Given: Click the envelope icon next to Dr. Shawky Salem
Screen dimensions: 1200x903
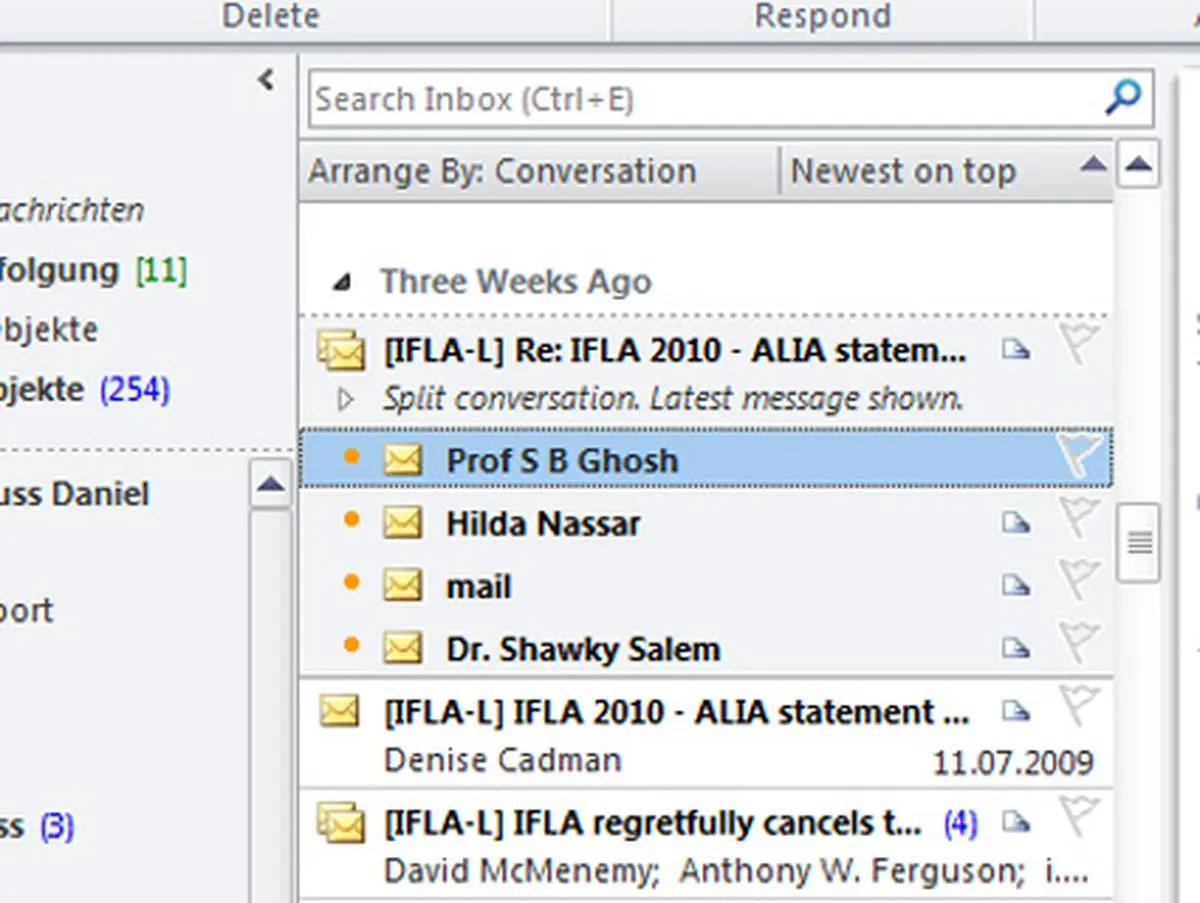Looking at the screenshot, I should tap(403, 648).
